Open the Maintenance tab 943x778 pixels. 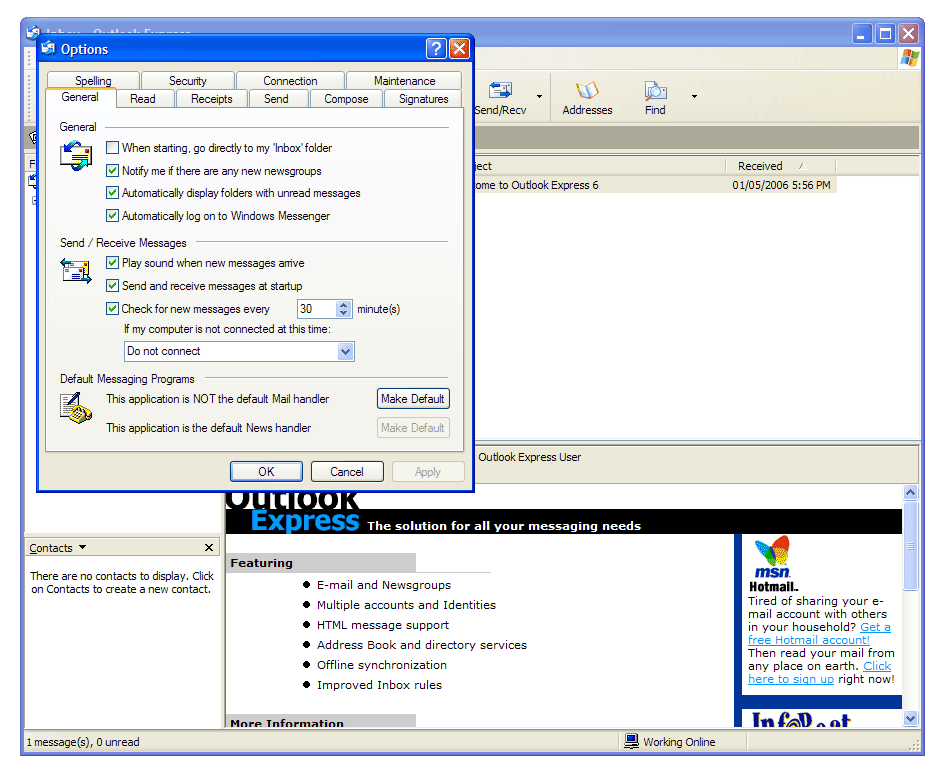click(x=404, y=81)
